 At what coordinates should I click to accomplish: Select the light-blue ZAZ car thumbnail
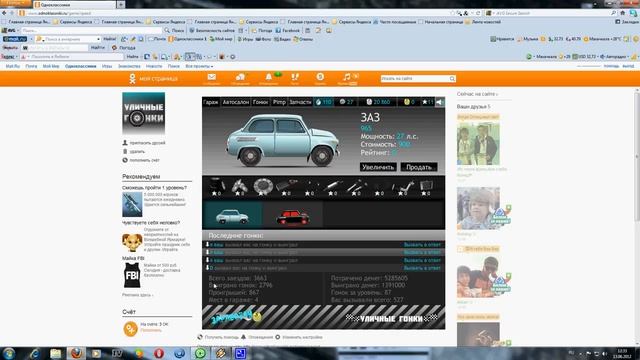pos(232,216)
